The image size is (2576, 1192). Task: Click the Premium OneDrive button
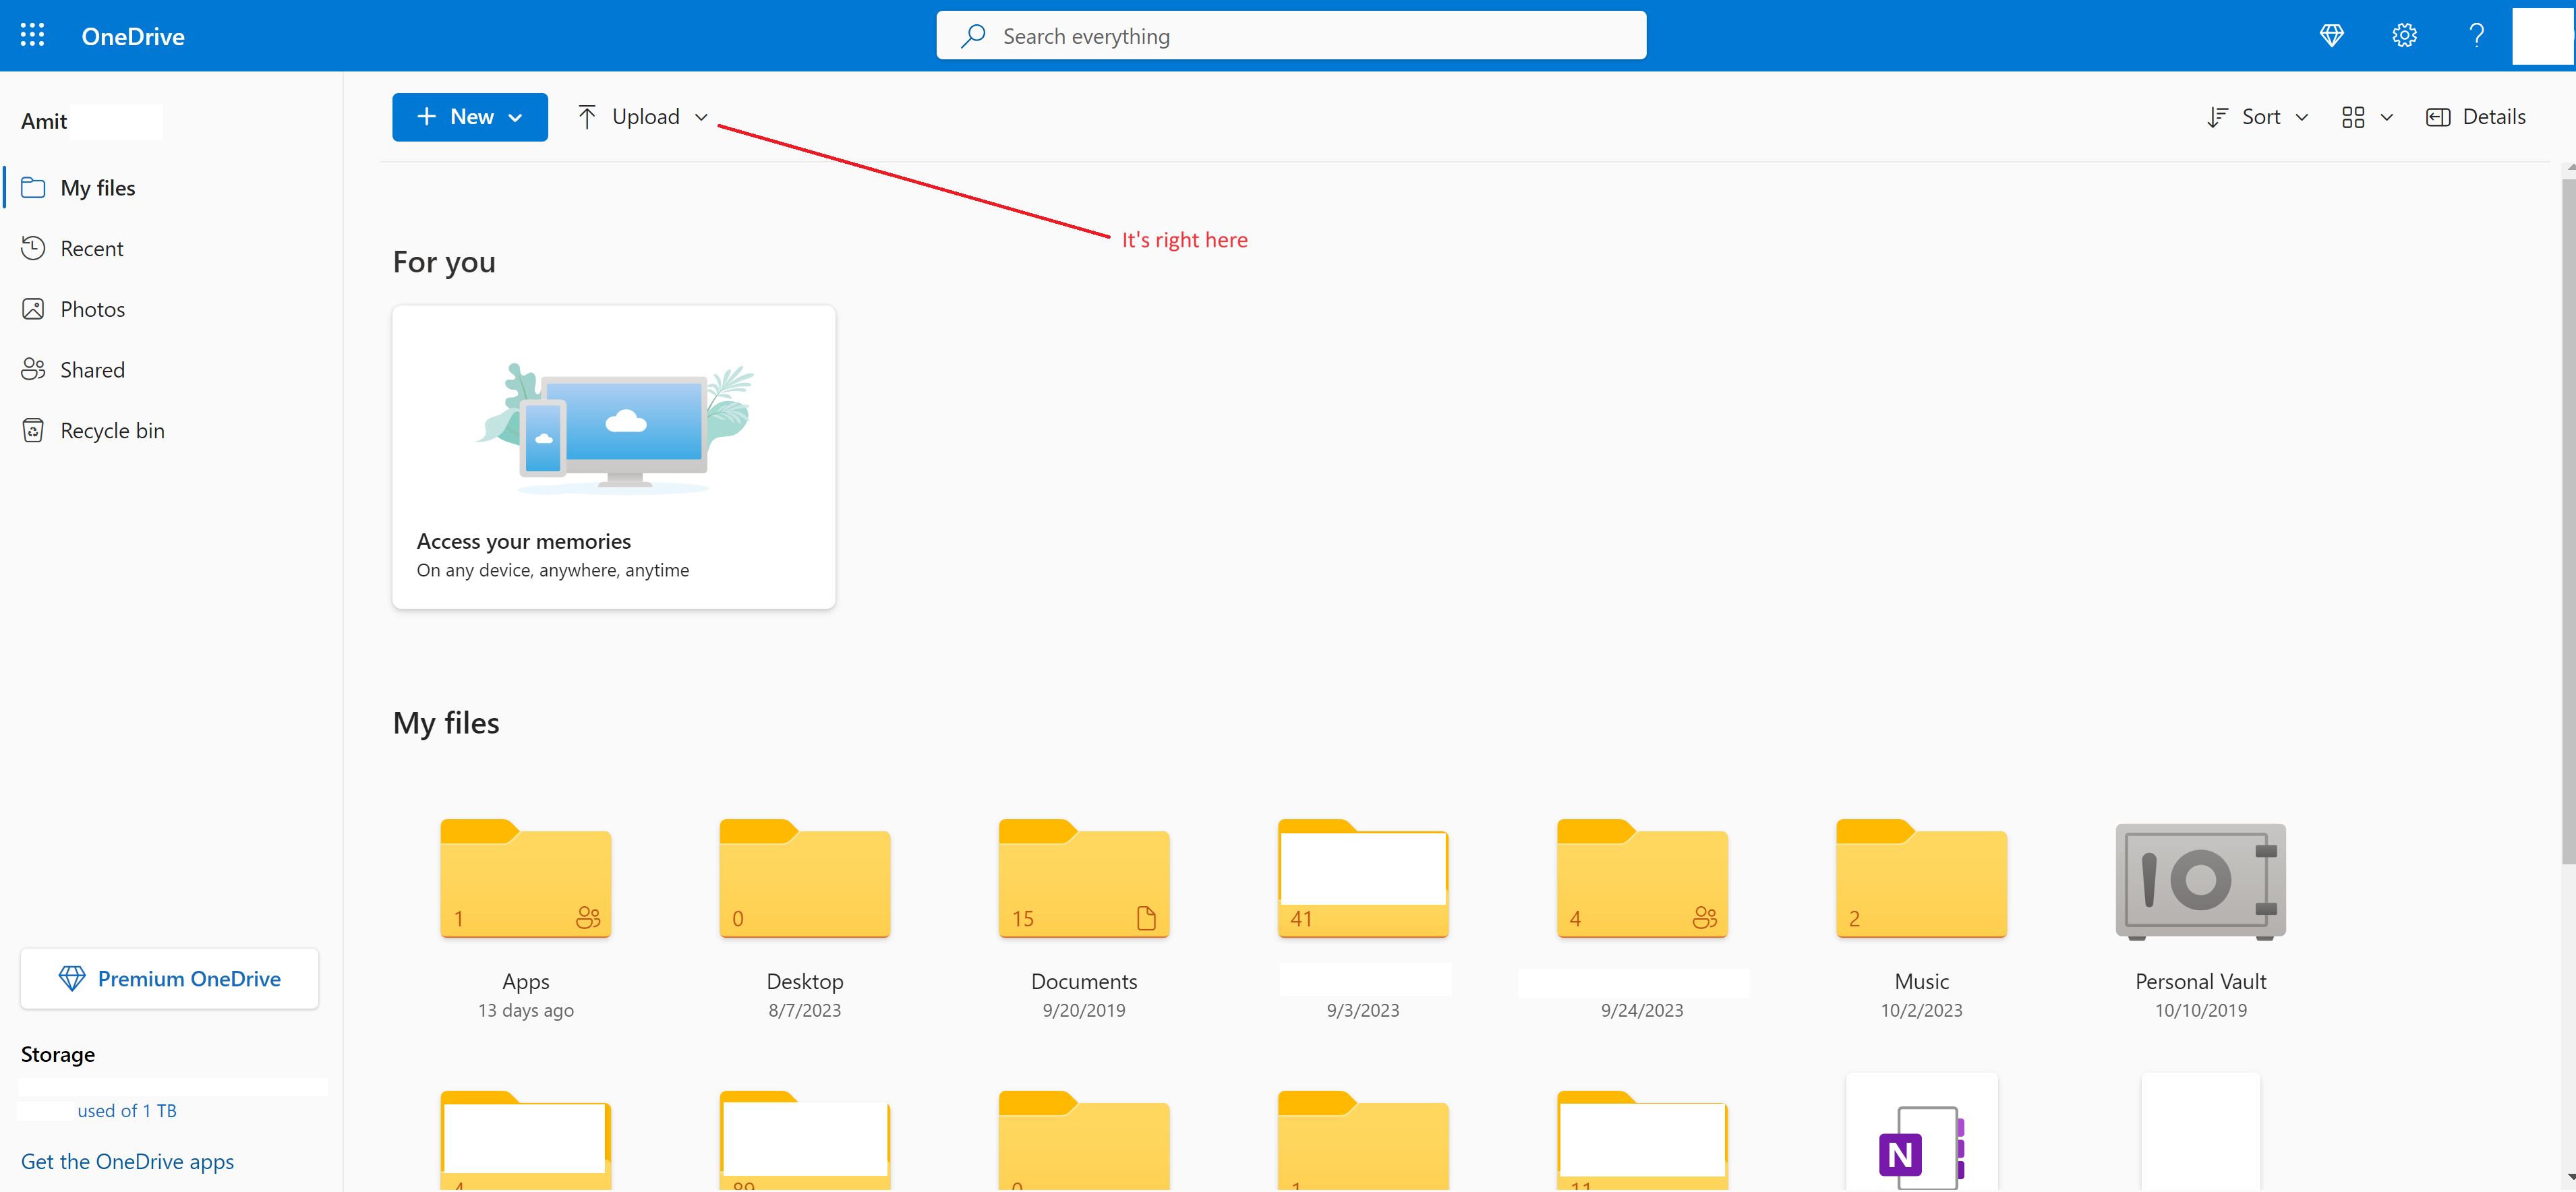(170, 978)
